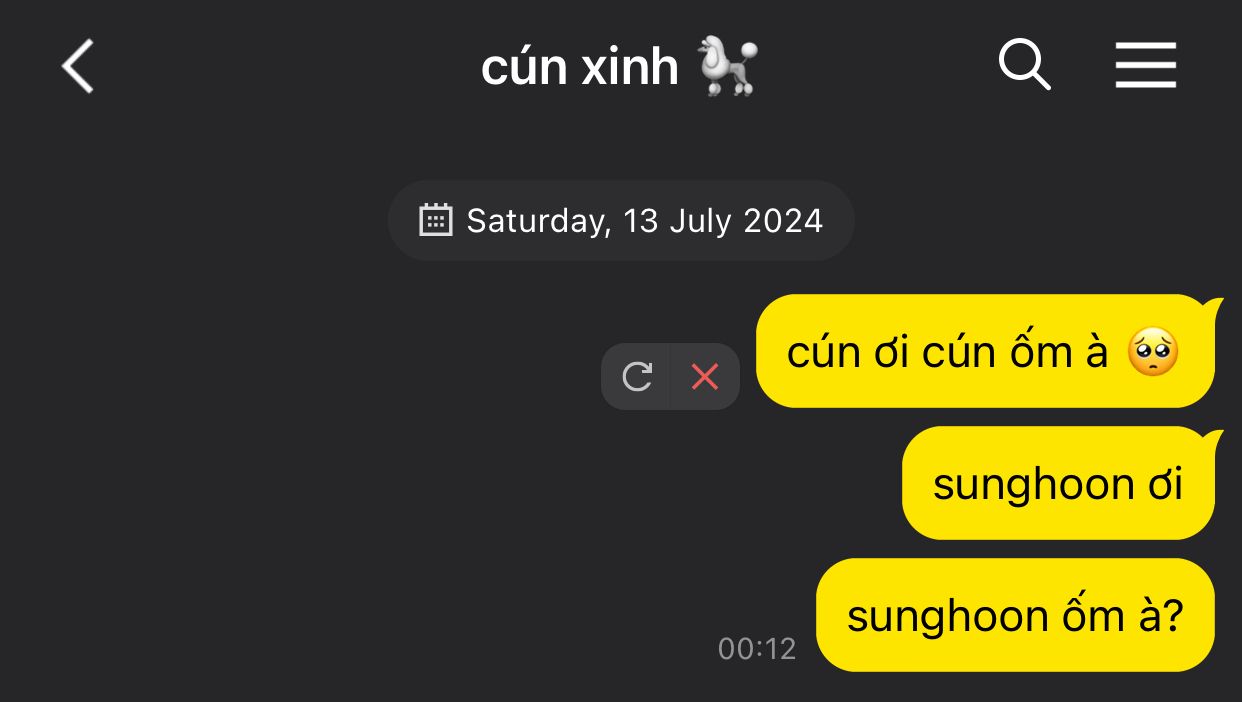
Task: Go back using the left arrow
Action: [x=78, y=67]
